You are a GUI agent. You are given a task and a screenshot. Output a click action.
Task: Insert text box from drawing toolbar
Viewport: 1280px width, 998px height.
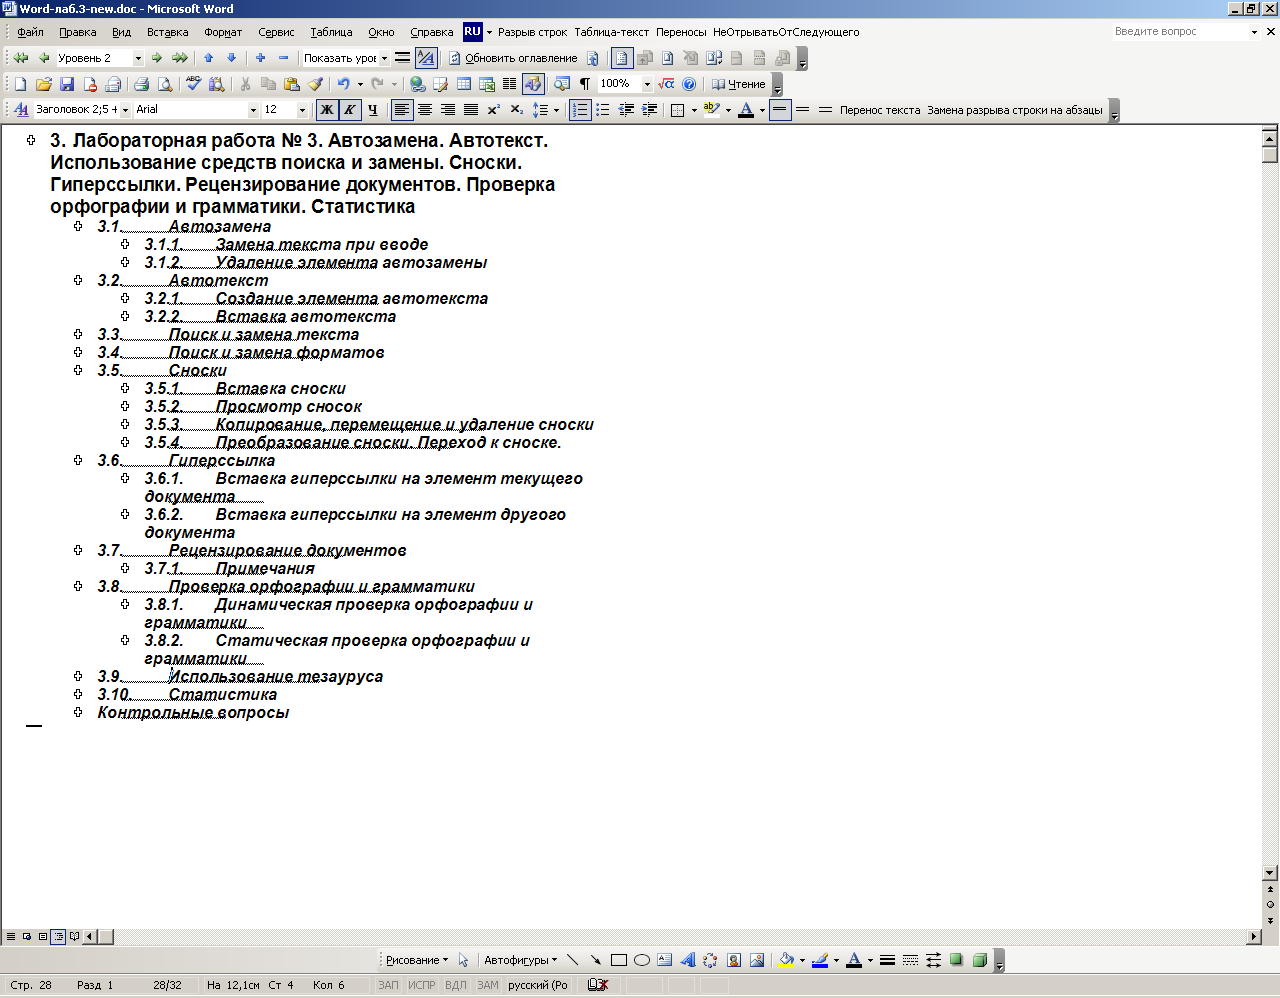click(x=665, y=960)
